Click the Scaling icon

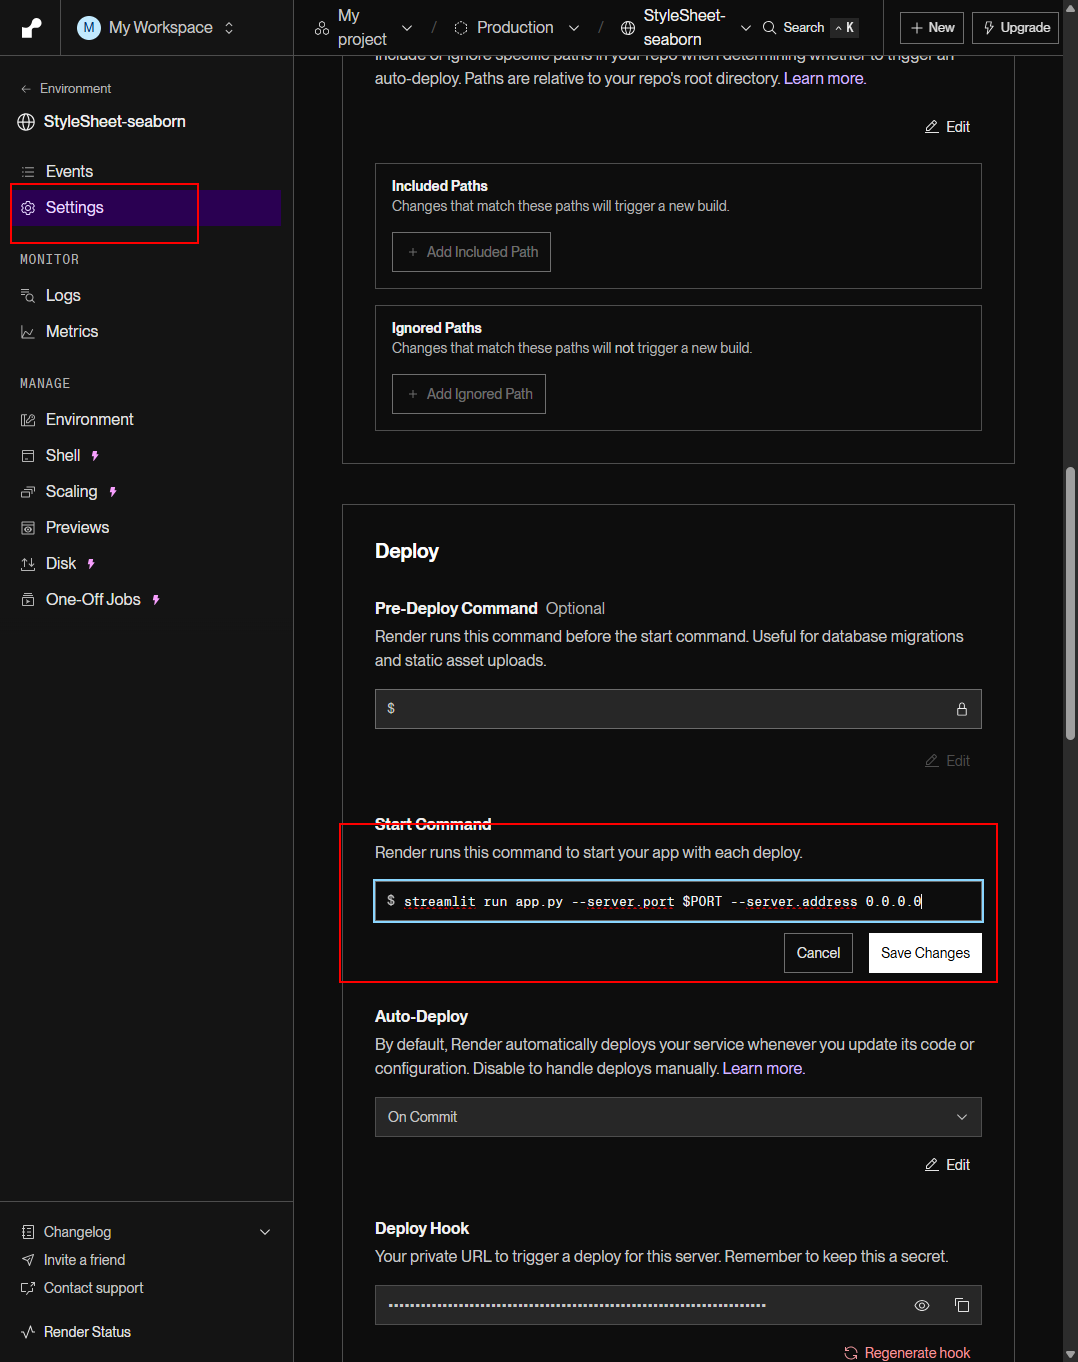pyautogui.click(x=28, y=492)
